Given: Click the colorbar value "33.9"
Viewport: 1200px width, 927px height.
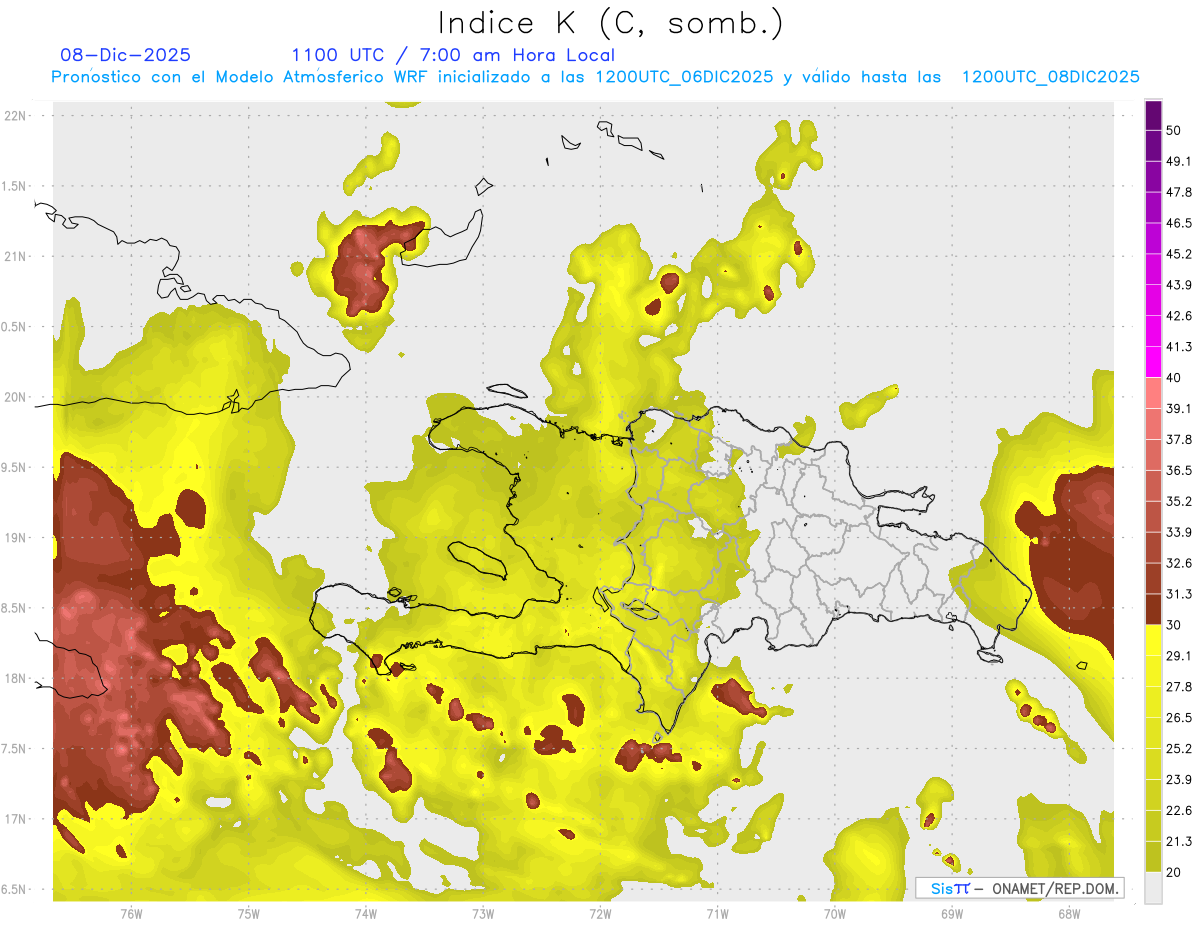Looking at the screenshot, I should tap(1179, 532).
